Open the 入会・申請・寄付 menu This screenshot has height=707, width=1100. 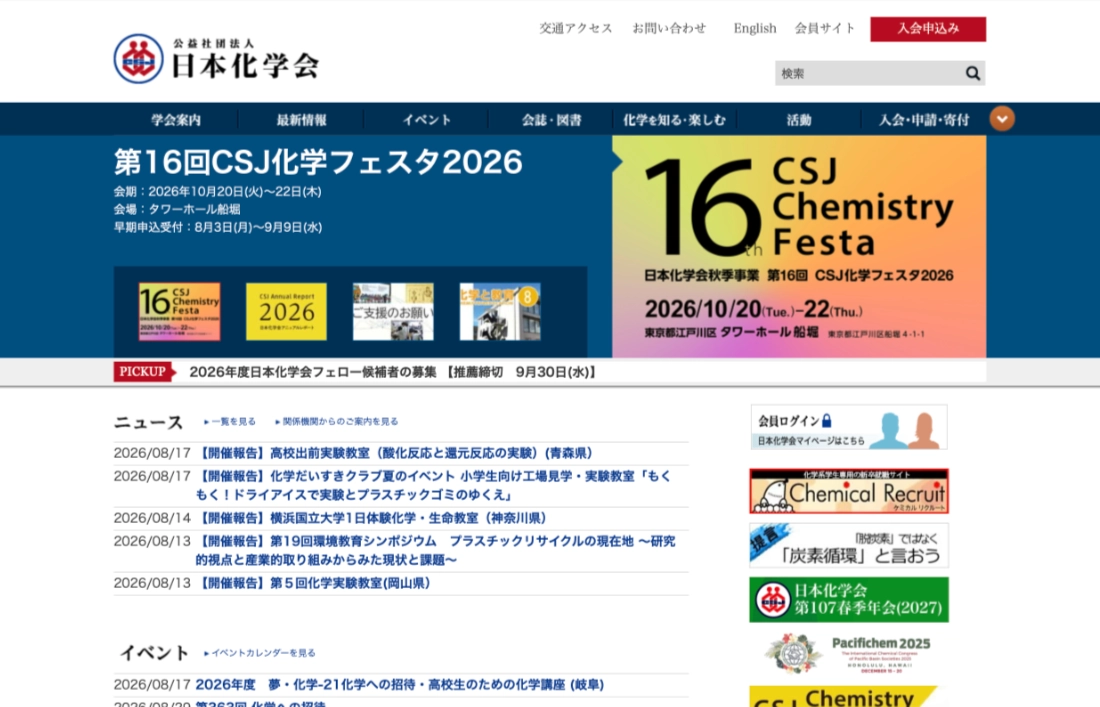point(924,120)
